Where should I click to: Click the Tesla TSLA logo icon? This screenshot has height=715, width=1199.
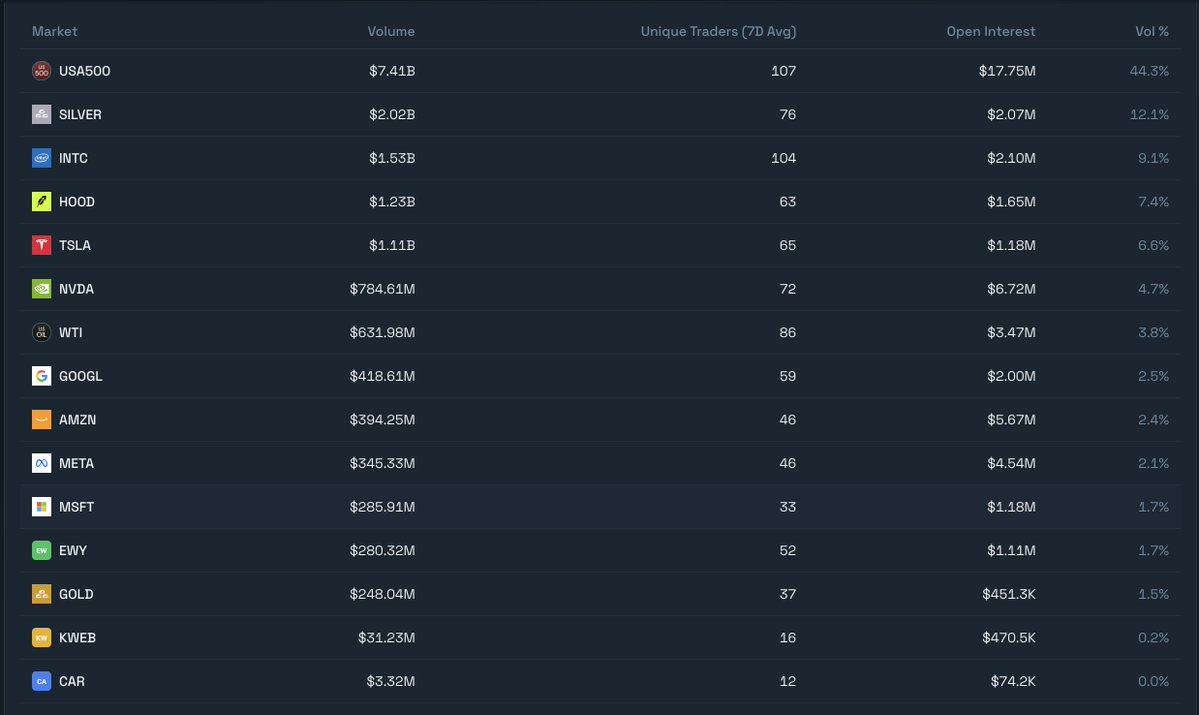41,245
